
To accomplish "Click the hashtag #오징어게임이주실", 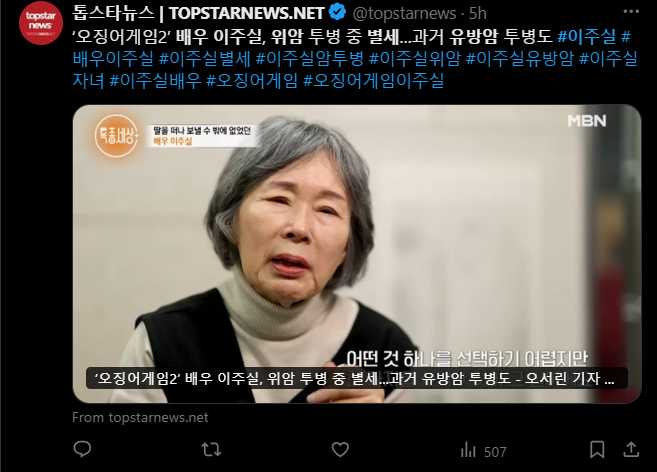I will click(x=373, y=80).
